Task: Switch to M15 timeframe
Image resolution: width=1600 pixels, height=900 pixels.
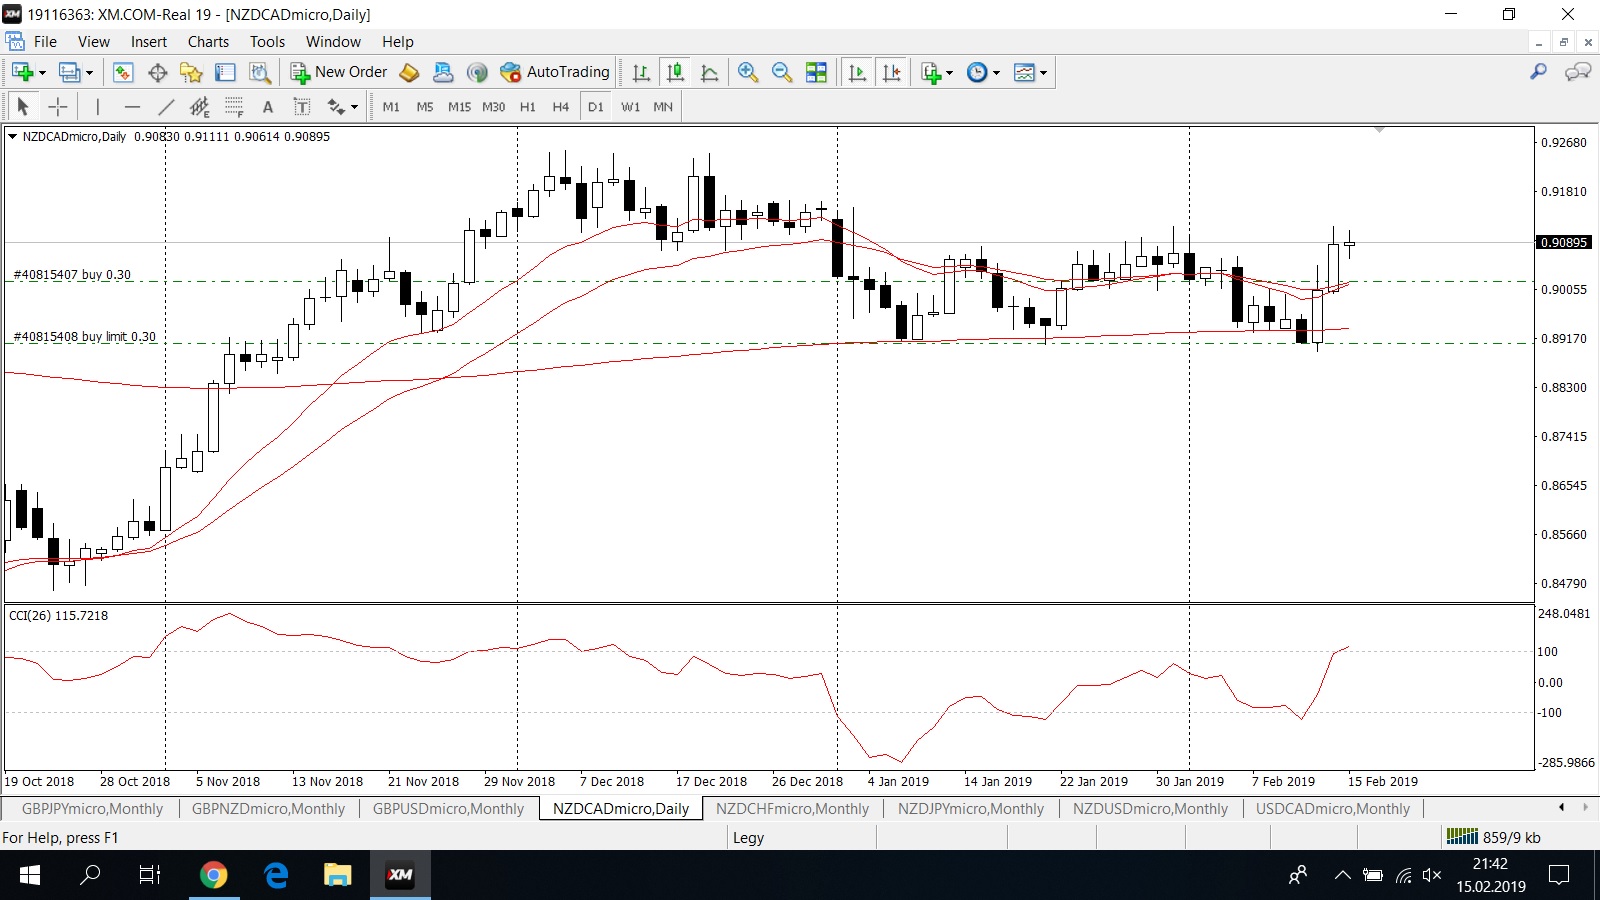Action: click(x=459, y=107)
